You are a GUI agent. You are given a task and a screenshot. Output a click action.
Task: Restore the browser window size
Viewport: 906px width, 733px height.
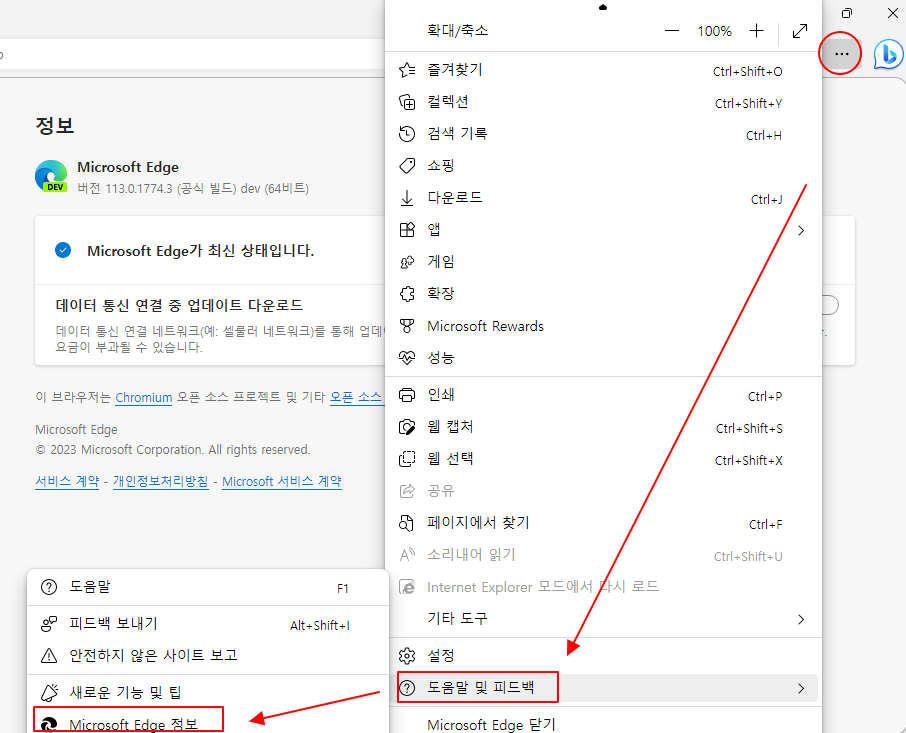[846, 13]
